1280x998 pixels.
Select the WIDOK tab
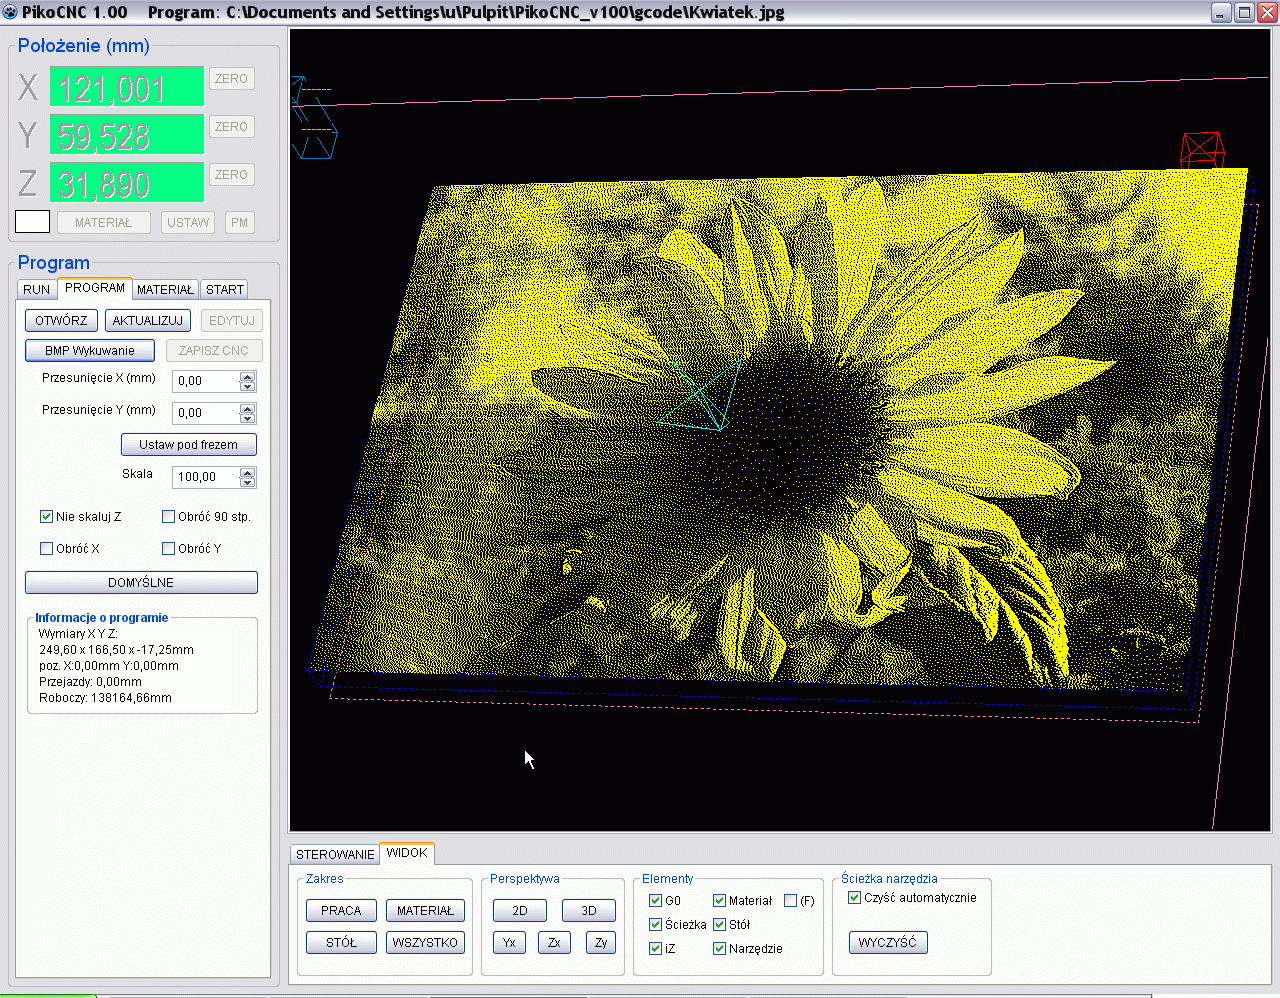(x=407, y=853)
